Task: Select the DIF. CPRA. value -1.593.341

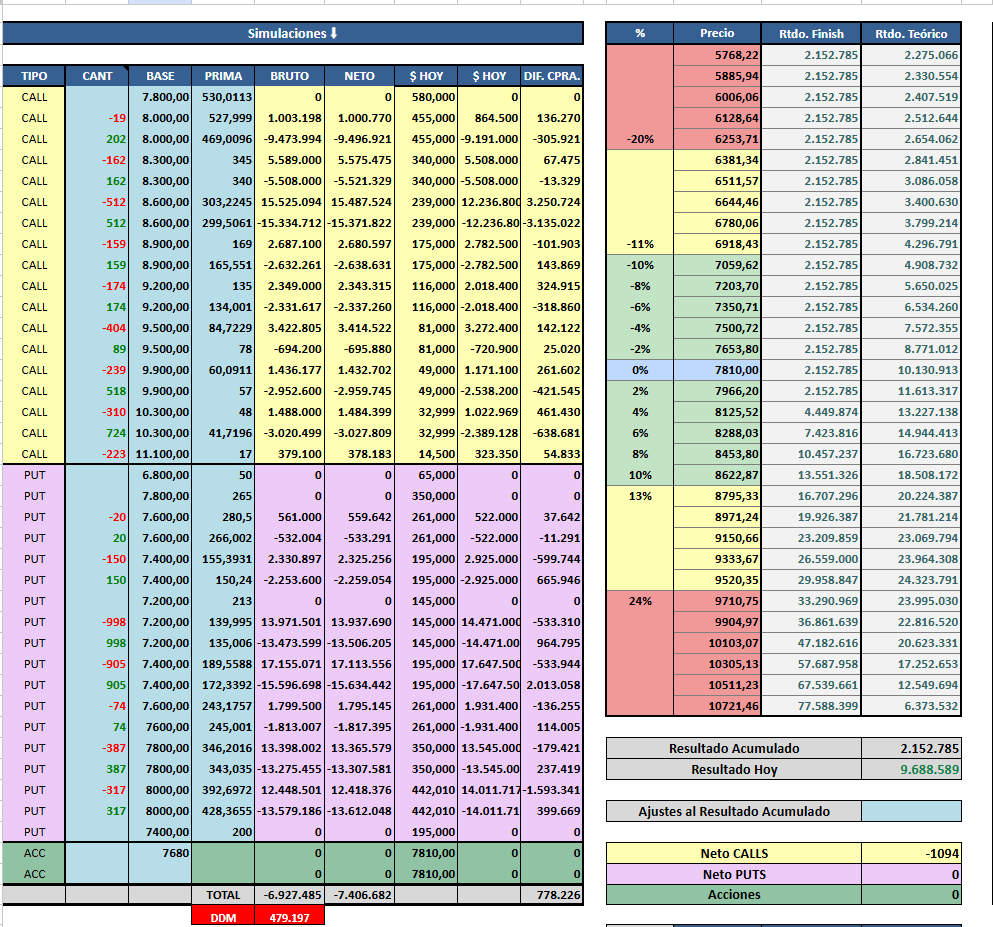Action: (552, 790)
